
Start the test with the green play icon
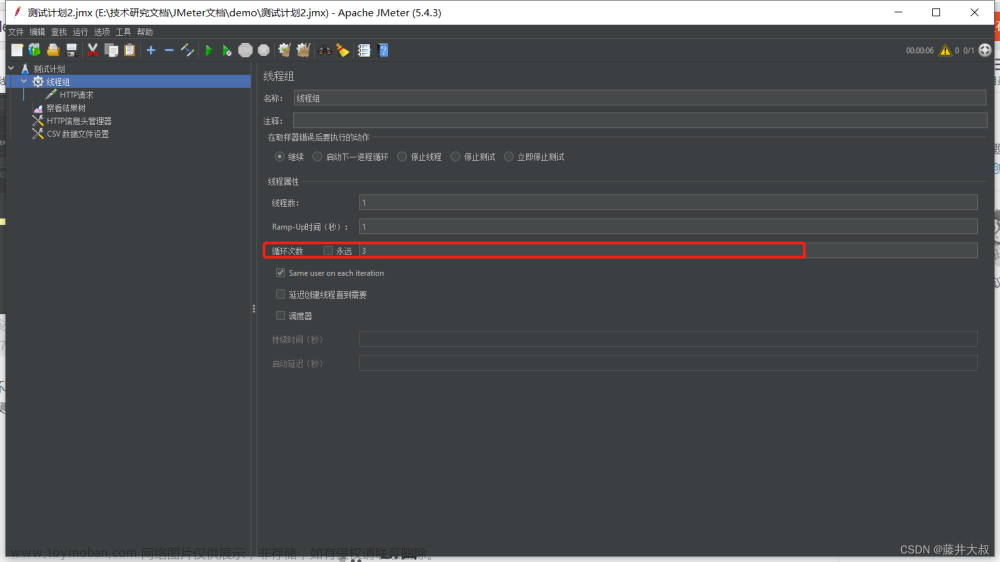[x=209, y=50]
